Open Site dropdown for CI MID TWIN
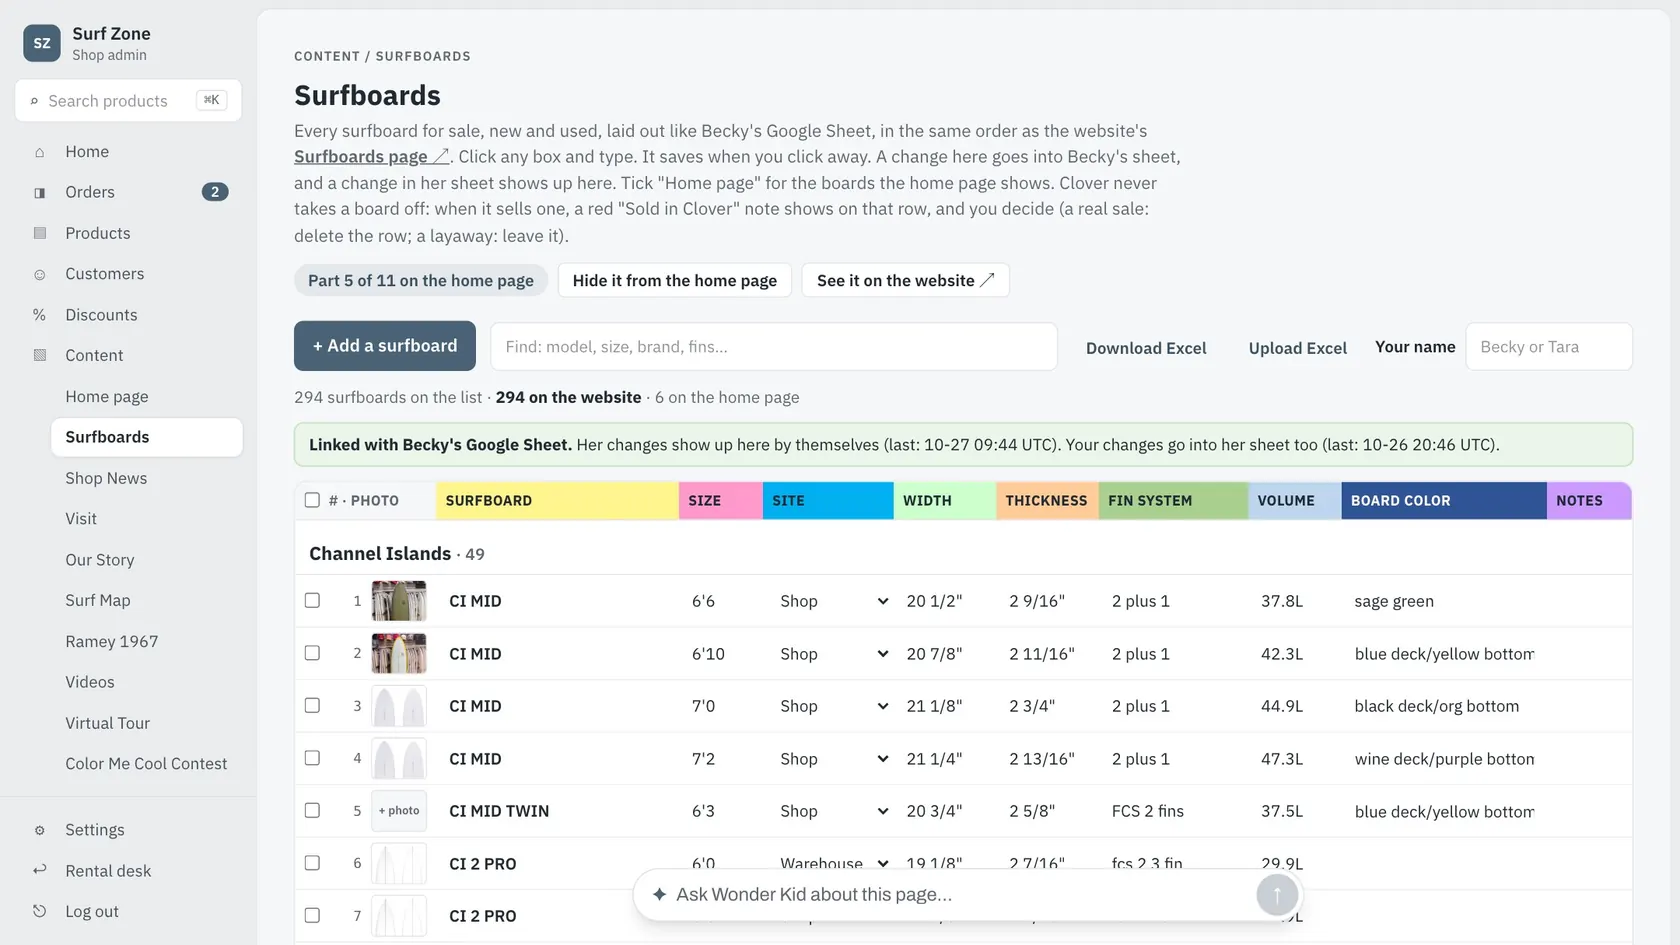The image size is (1680, 945). coord(833,811)
